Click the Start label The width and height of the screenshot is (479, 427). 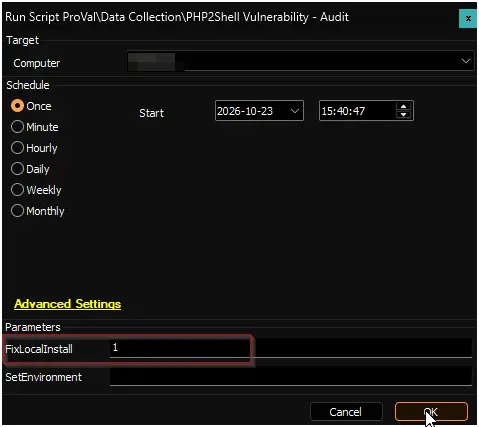tap(151, 113)
